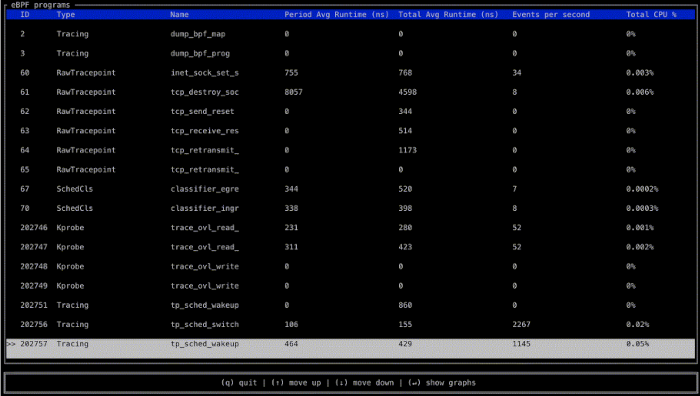
Task: Select the tp_sched_switch tracing row
Action: tap(350, 325)
